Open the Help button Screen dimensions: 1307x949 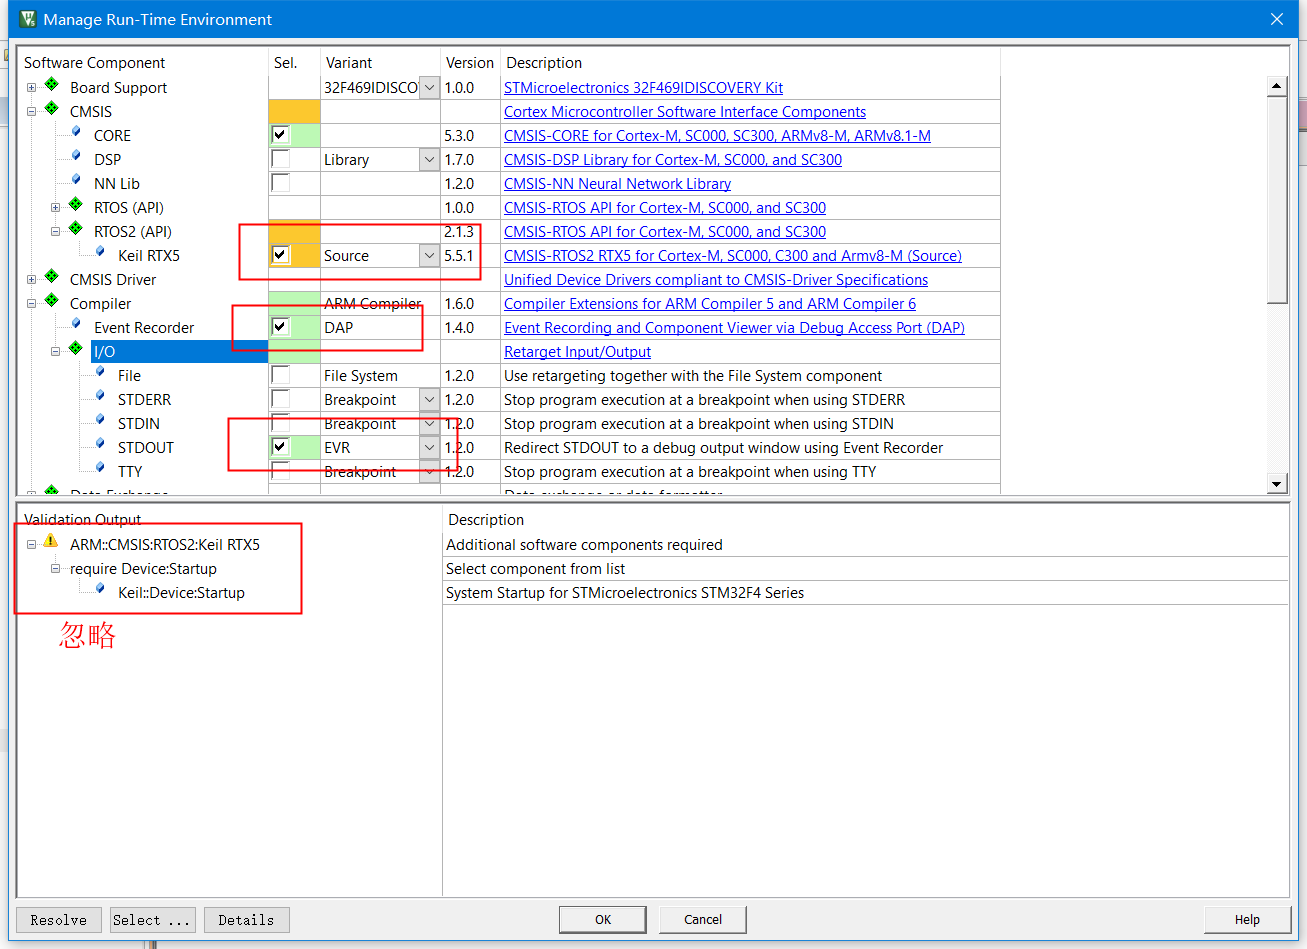[x=1247, y=920]
